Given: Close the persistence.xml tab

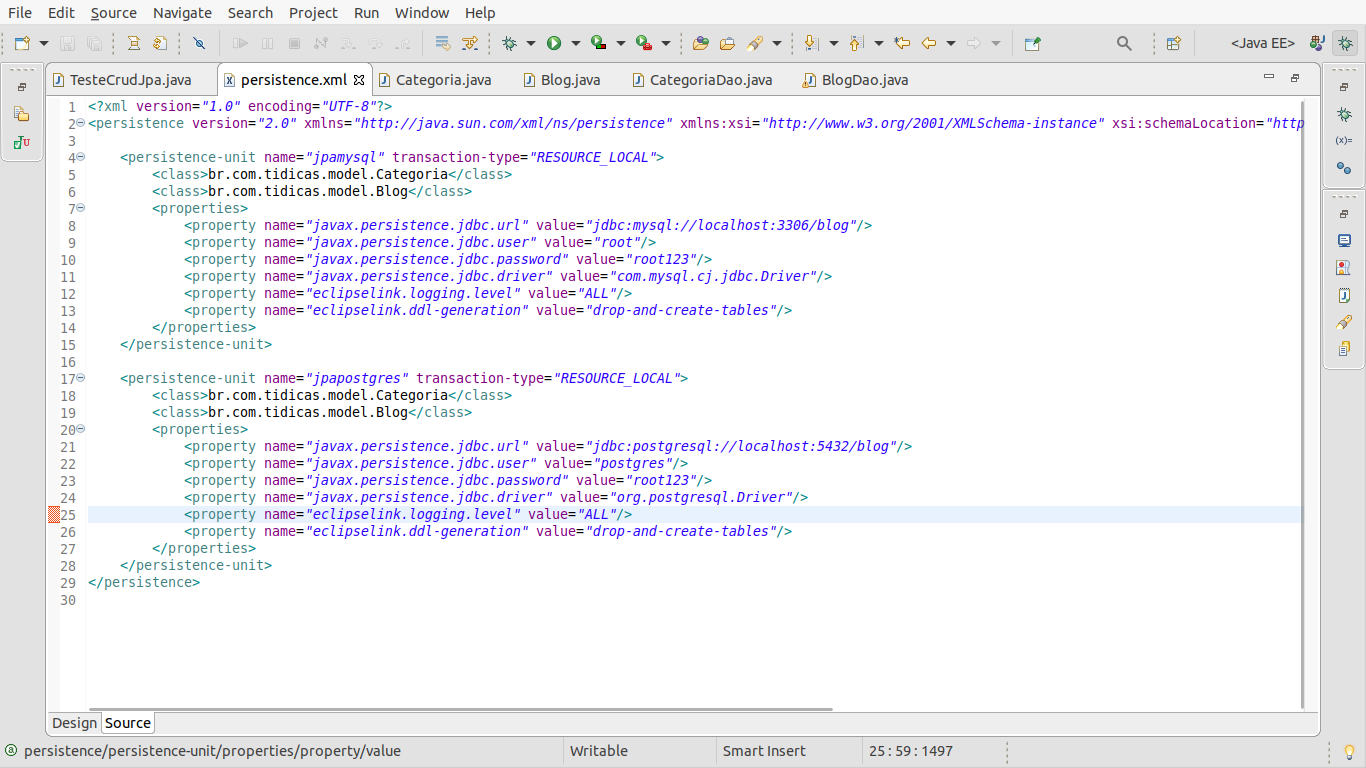Looking at the screenshot, I should [x=360, y=79].
